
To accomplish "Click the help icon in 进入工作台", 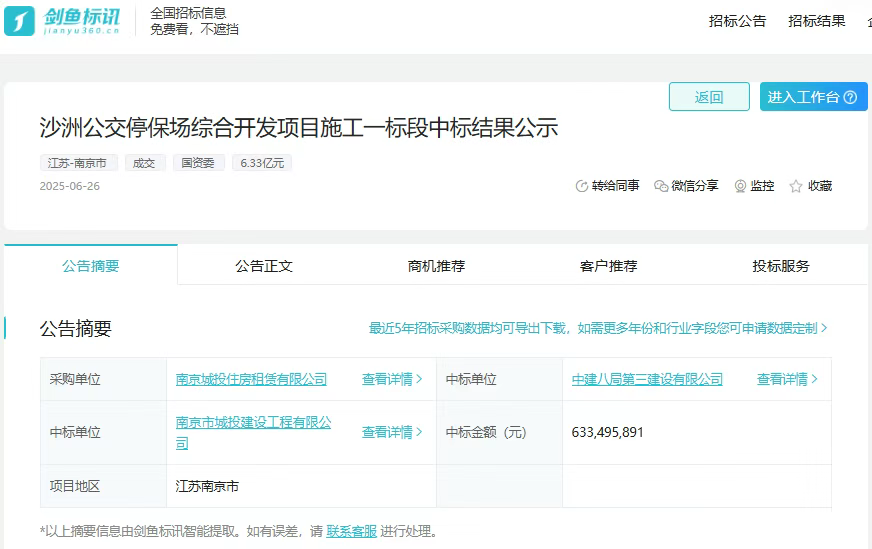I will click(850, 97).
